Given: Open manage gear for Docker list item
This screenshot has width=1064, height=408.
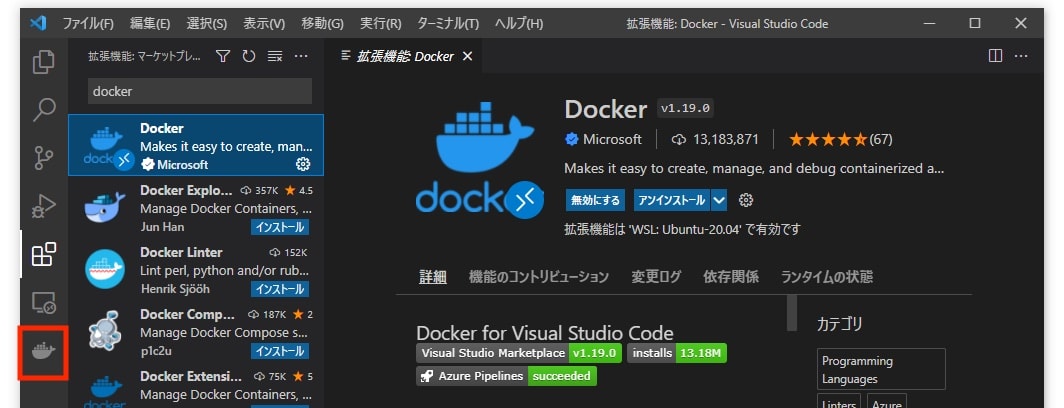Looking at the screenshot, I should (303, 164).
